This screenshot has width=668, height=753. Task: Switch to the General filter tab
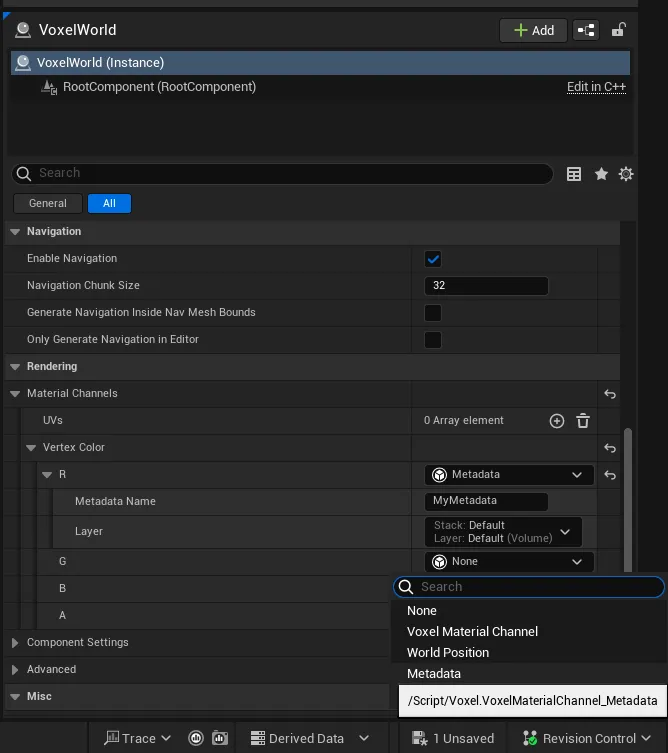click(x=48, y=203)
